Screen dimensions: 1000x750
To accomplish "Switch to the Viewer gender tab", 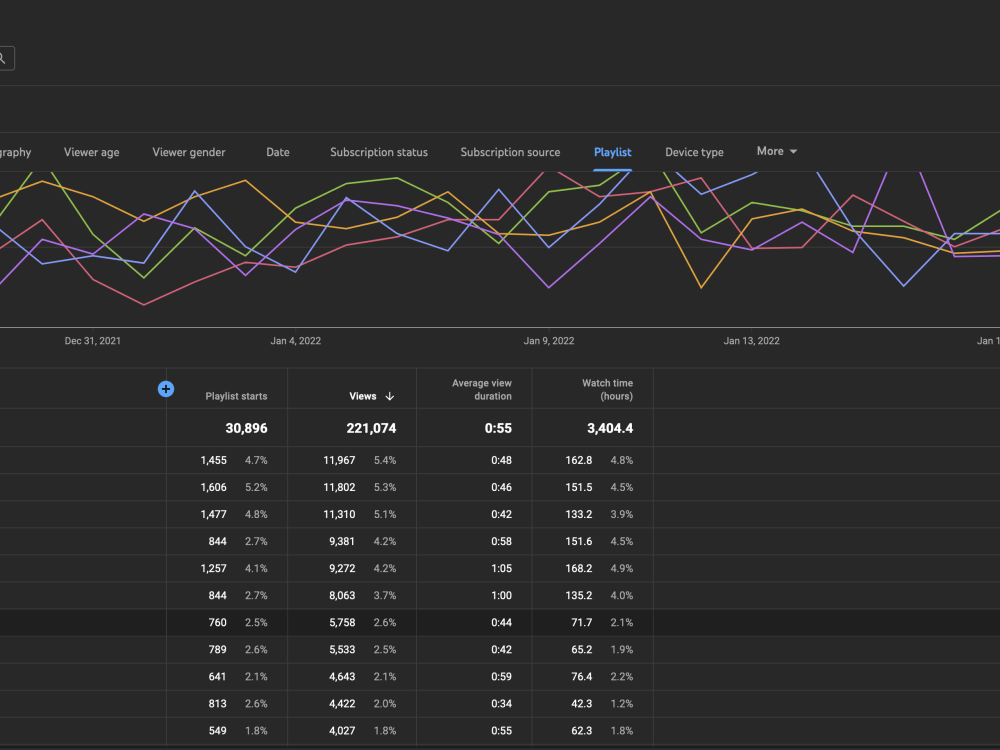I will pos(189,152).
